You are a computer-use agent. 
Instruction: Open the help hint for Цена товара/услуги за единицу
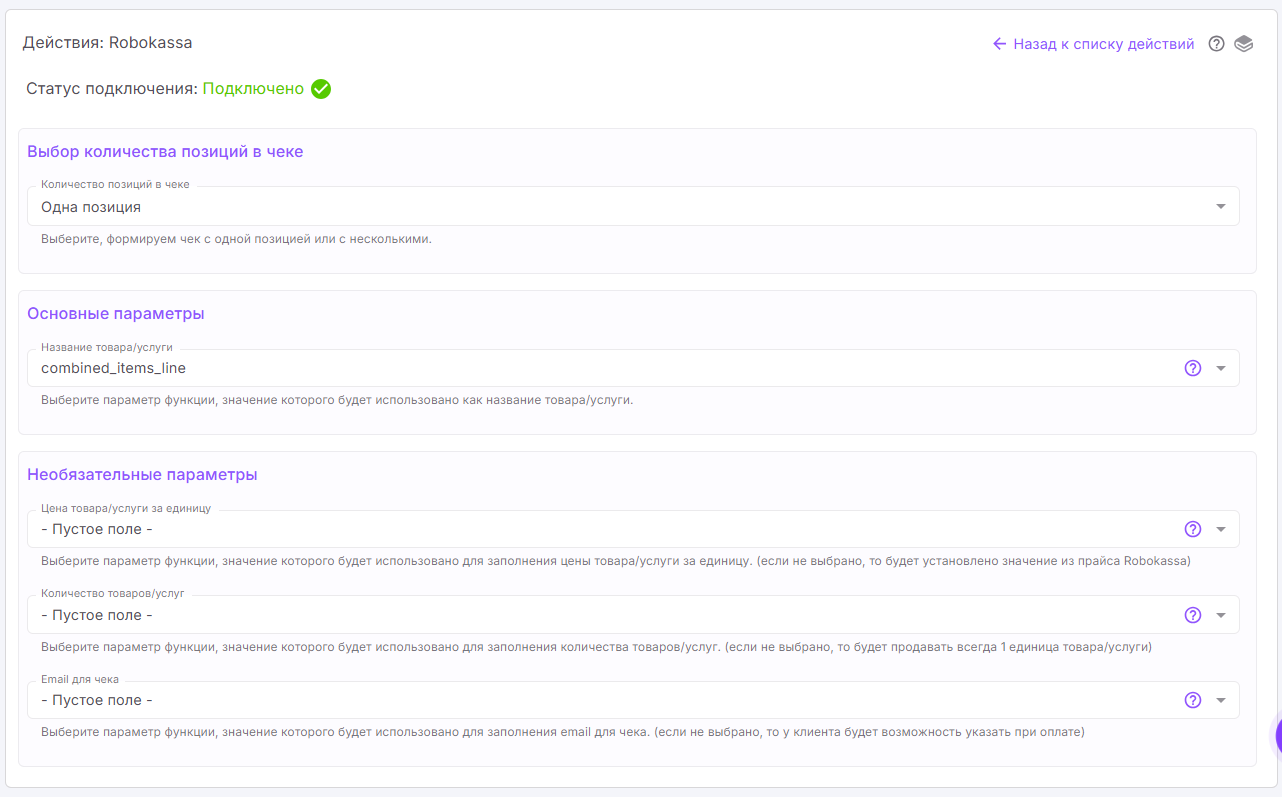pyautogui.click(x=1192, y=529)
